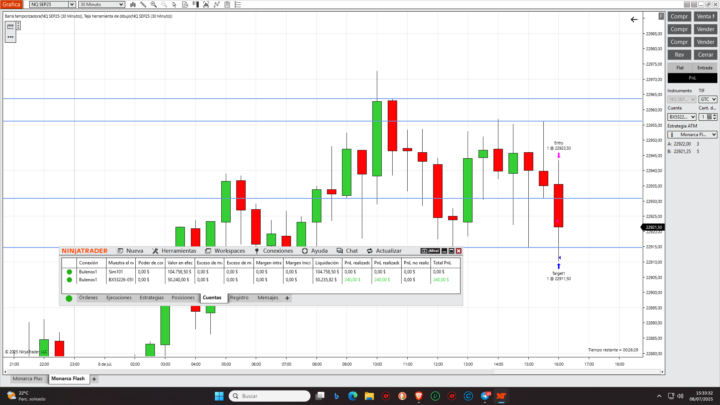The height and width of the screenshot is (405, 720).
Task: Open the indicators icon in chart toolbar
Action: 206,5
